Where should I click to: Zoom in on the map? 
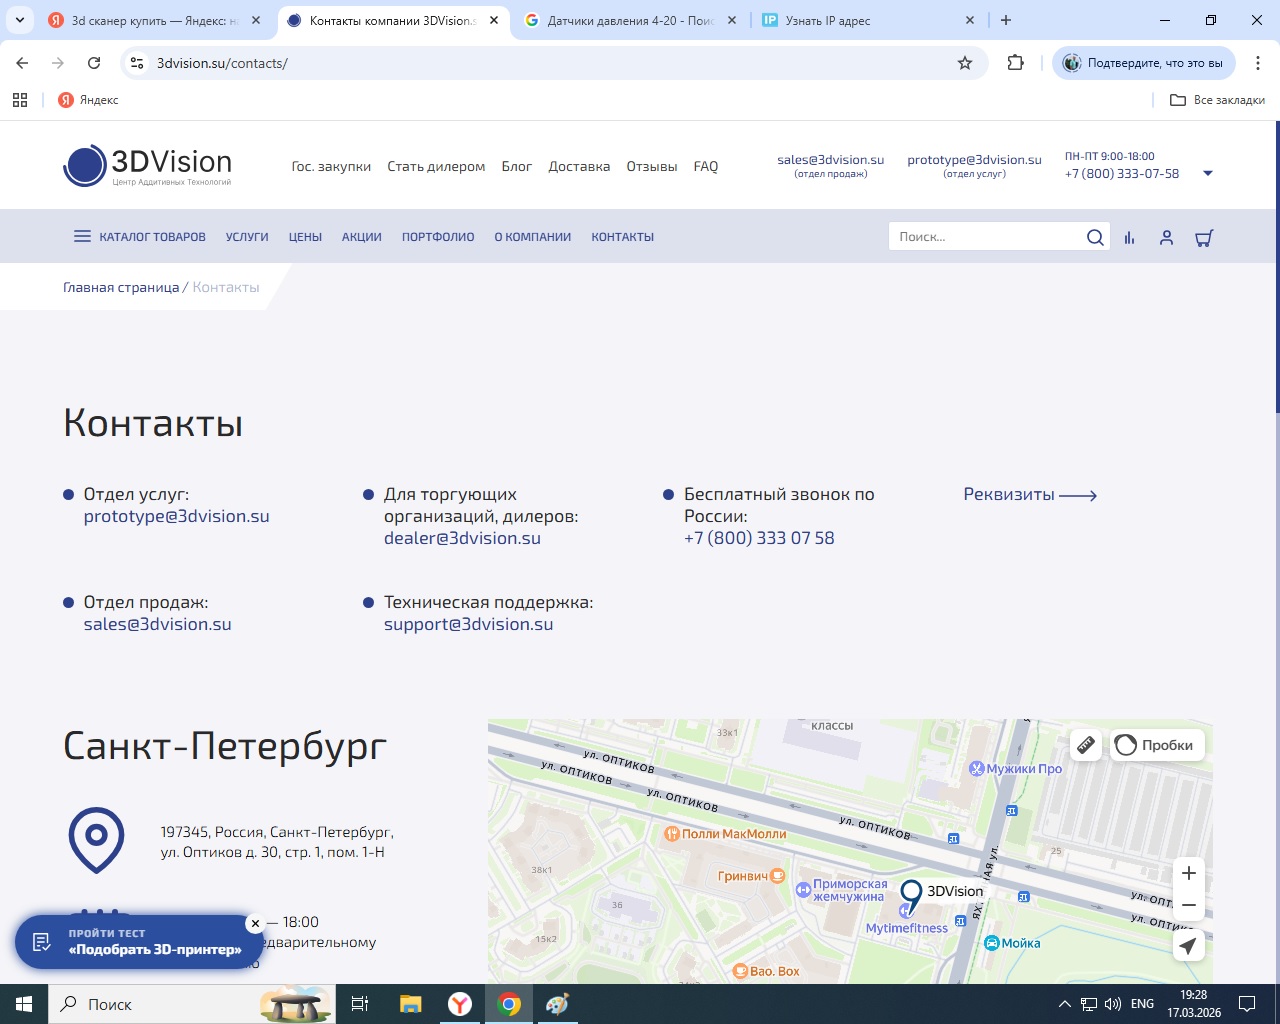1188,873
